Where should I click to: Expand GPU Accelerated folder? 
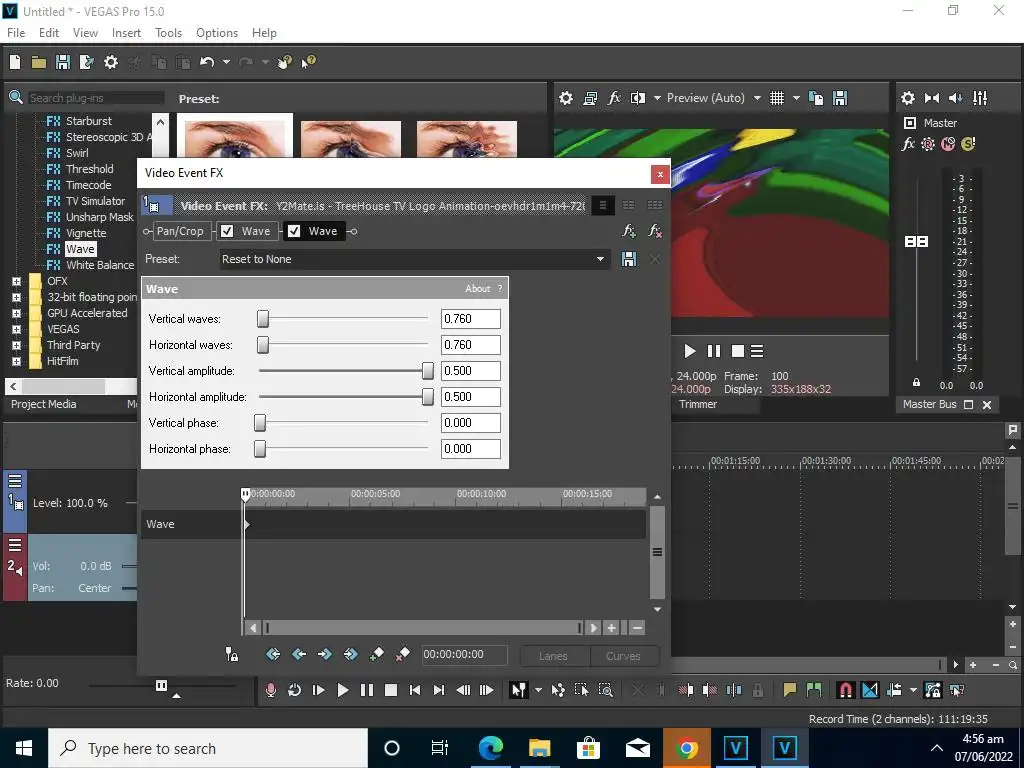16,313
